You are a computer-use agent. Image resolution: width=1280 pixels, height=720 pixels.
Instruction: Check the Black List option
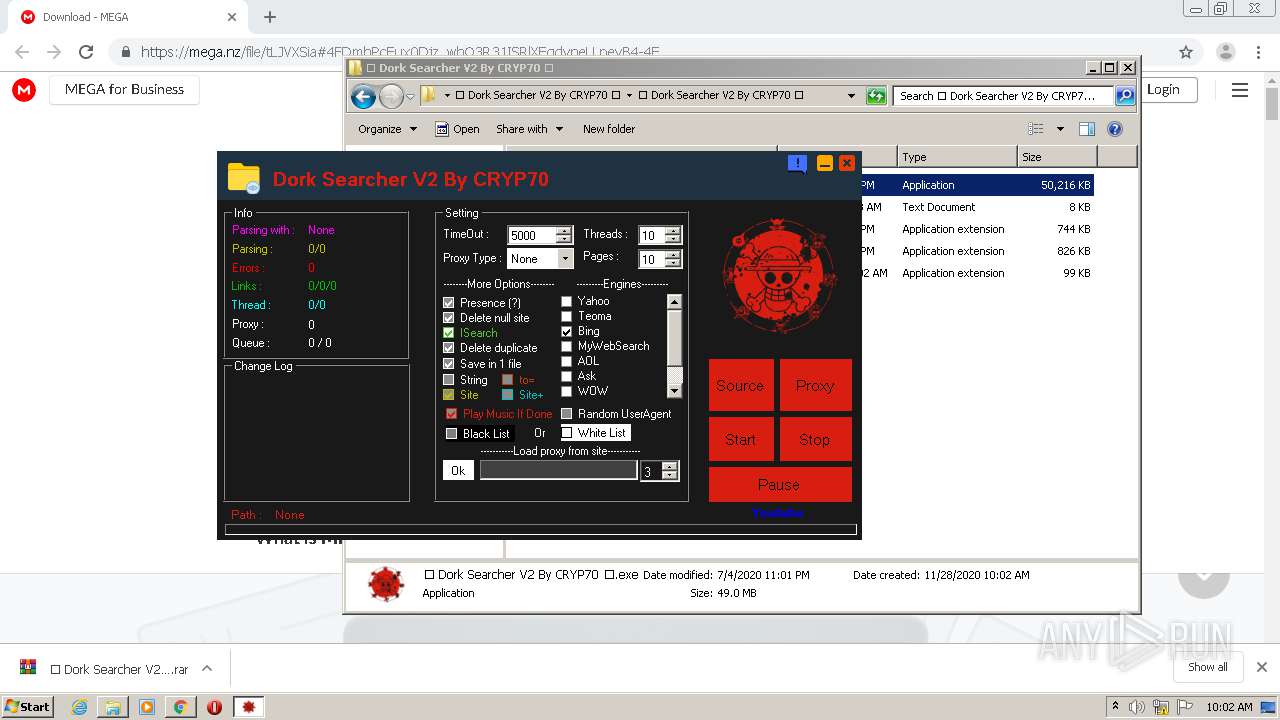pyautogui.click(x=452, y=433)
